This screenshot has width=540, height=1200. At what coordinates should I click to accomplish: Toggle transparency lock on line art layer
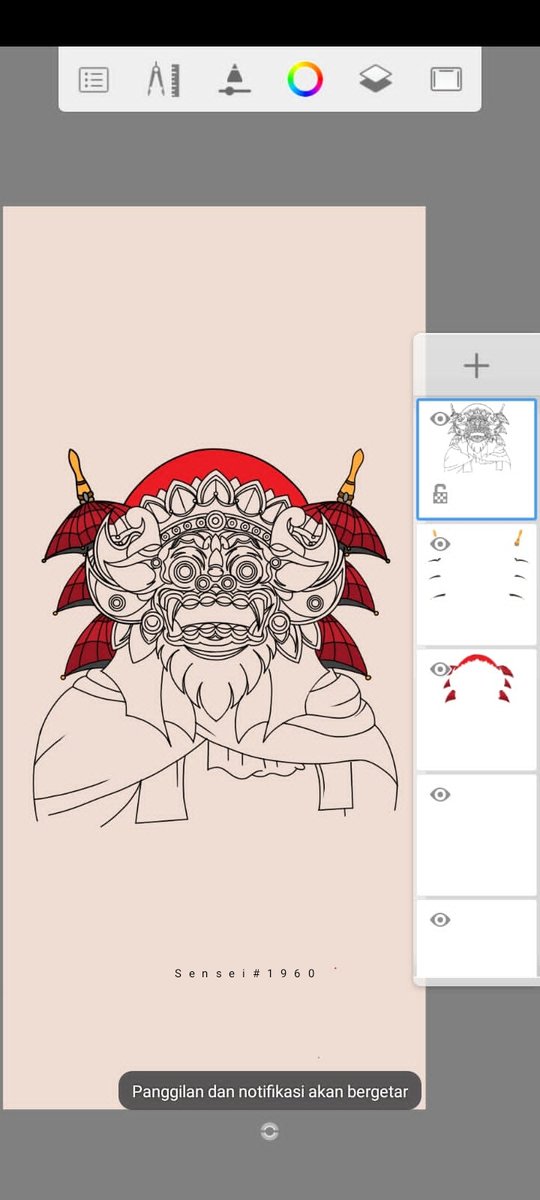[x=439, y=493]
